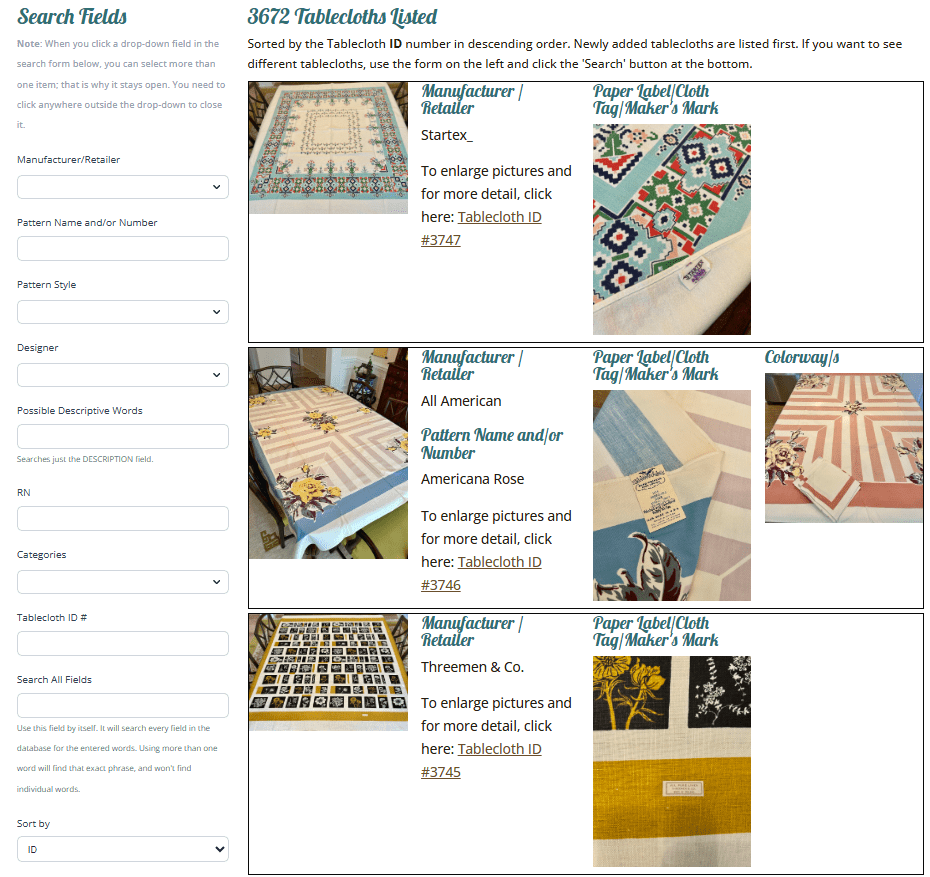Image resolution: width=930 pixels, height=877 pixels.
Task: Open the Sort by dropdown showing ID
Action: click(122, 848)
